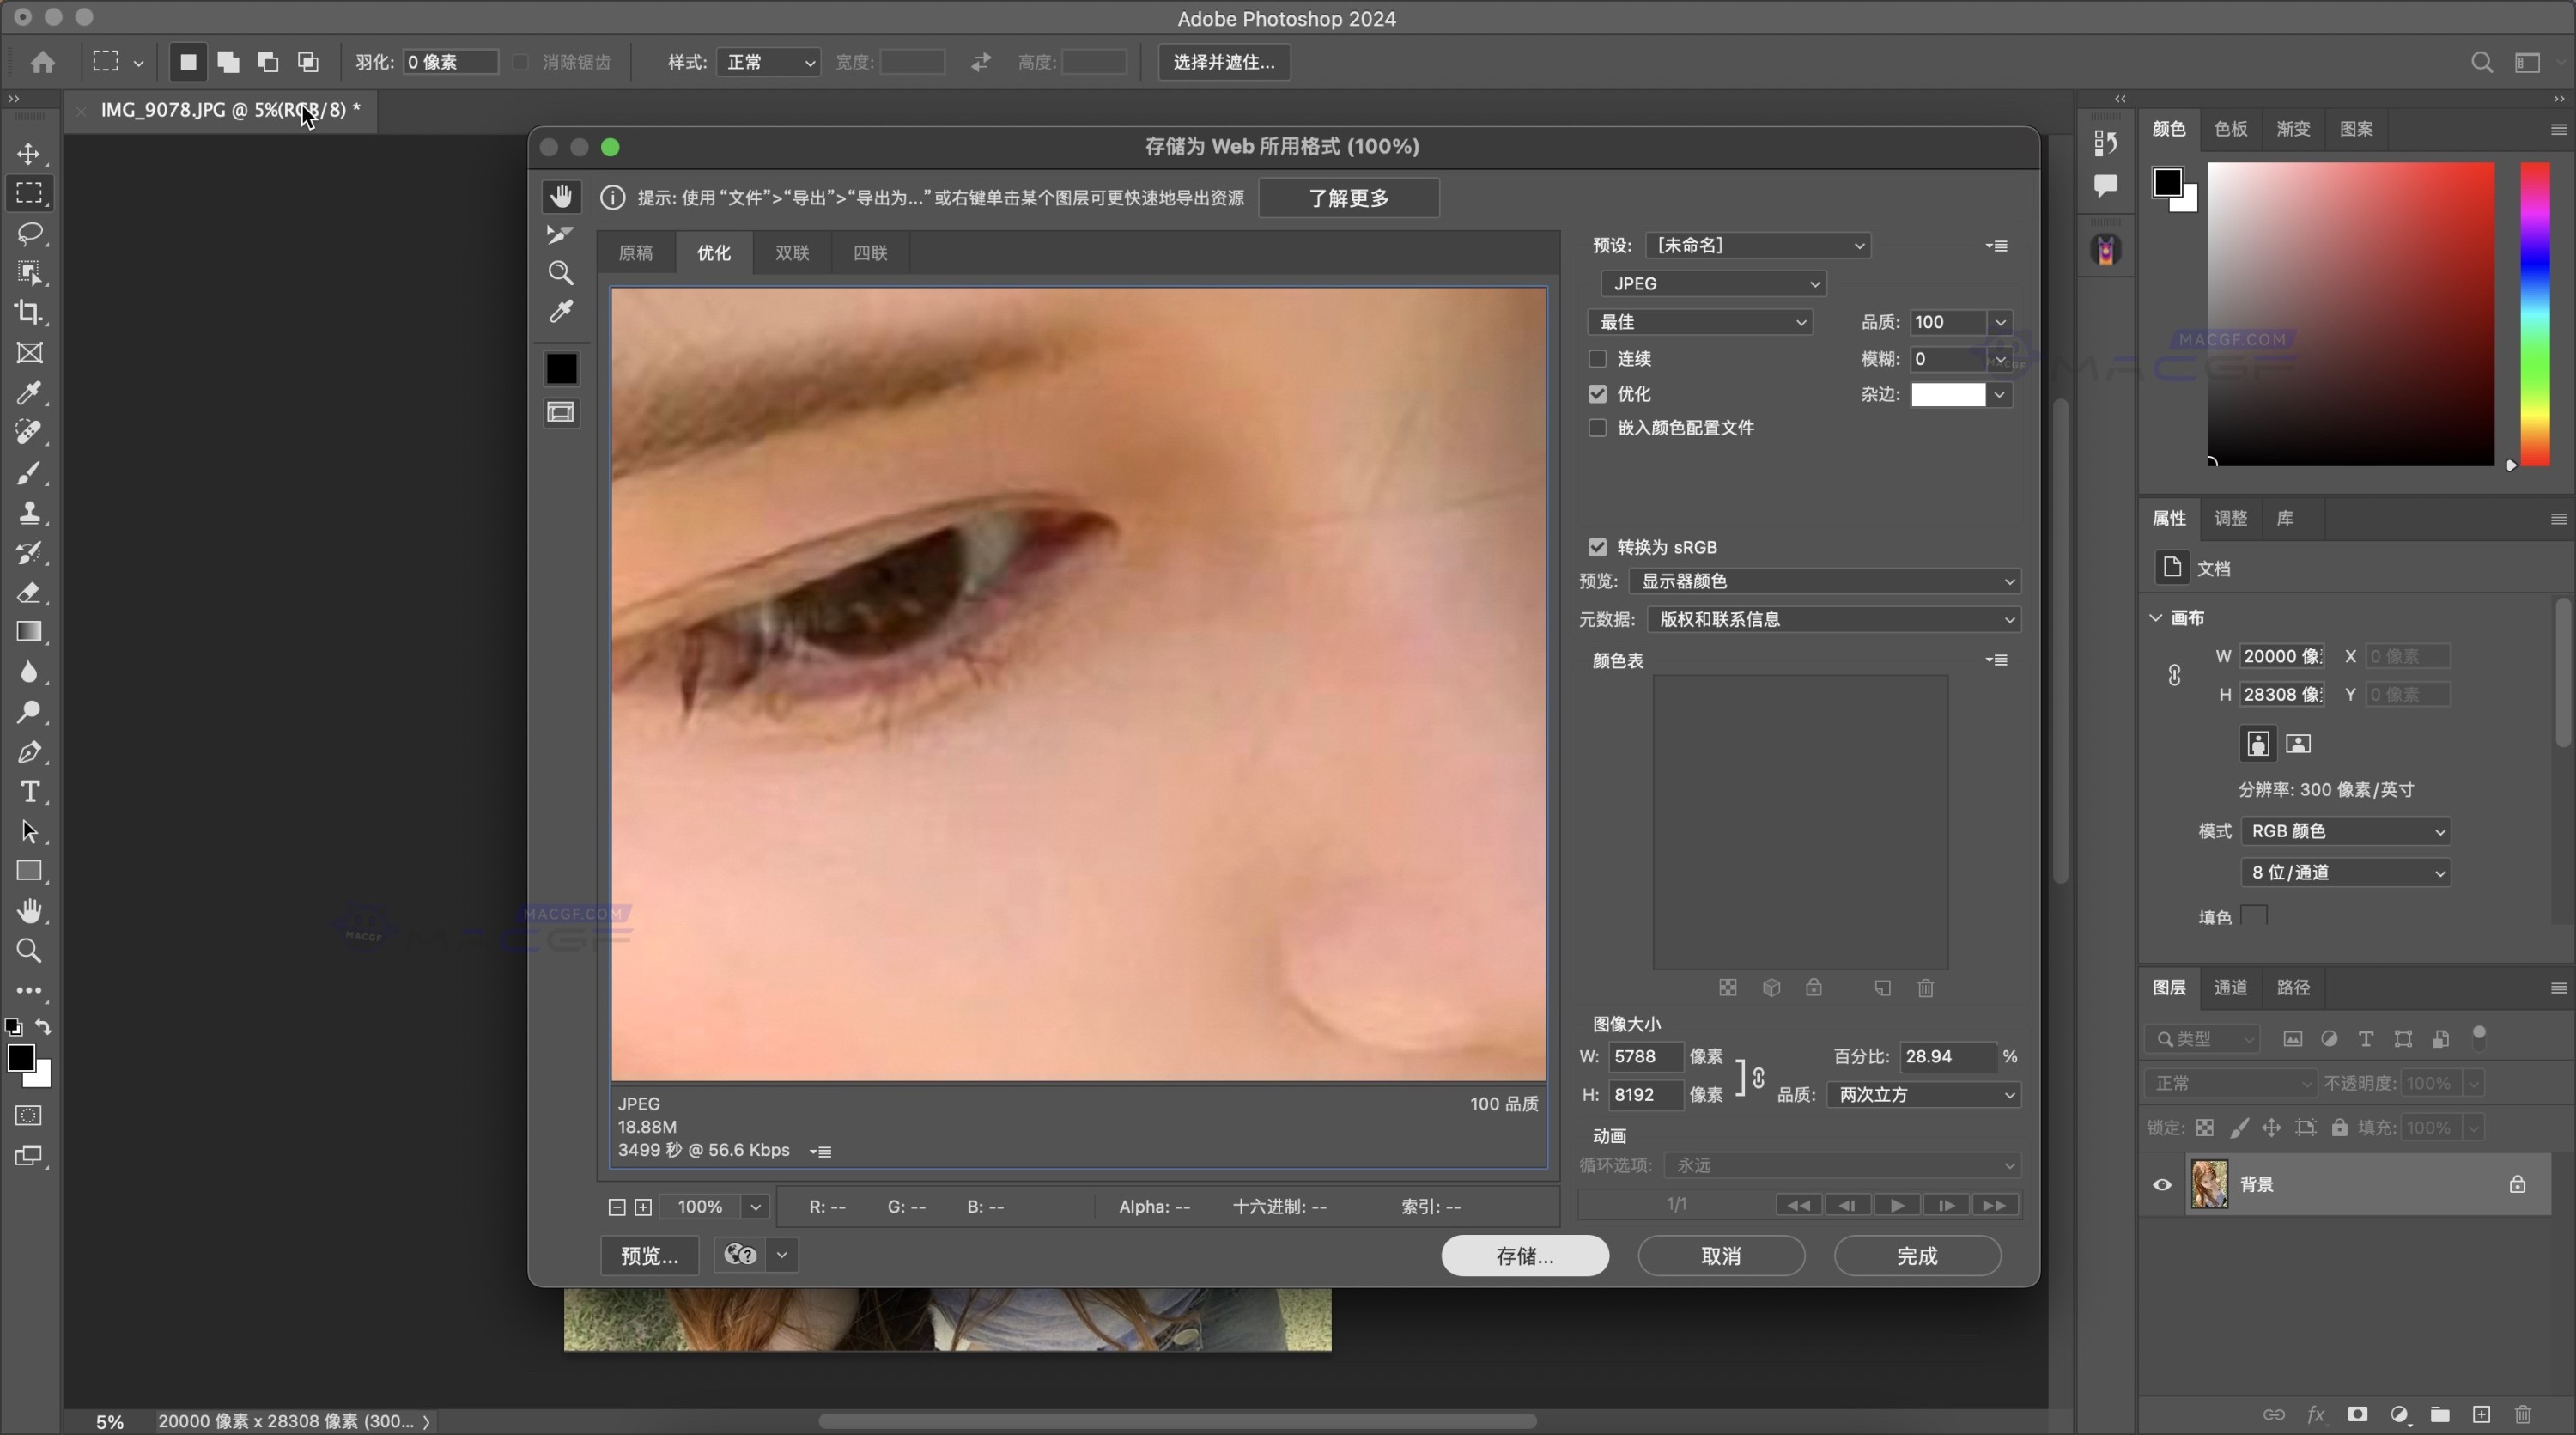
Task: Enable 嵌入颜色配置文件 checkbox
Action: 1597,428
